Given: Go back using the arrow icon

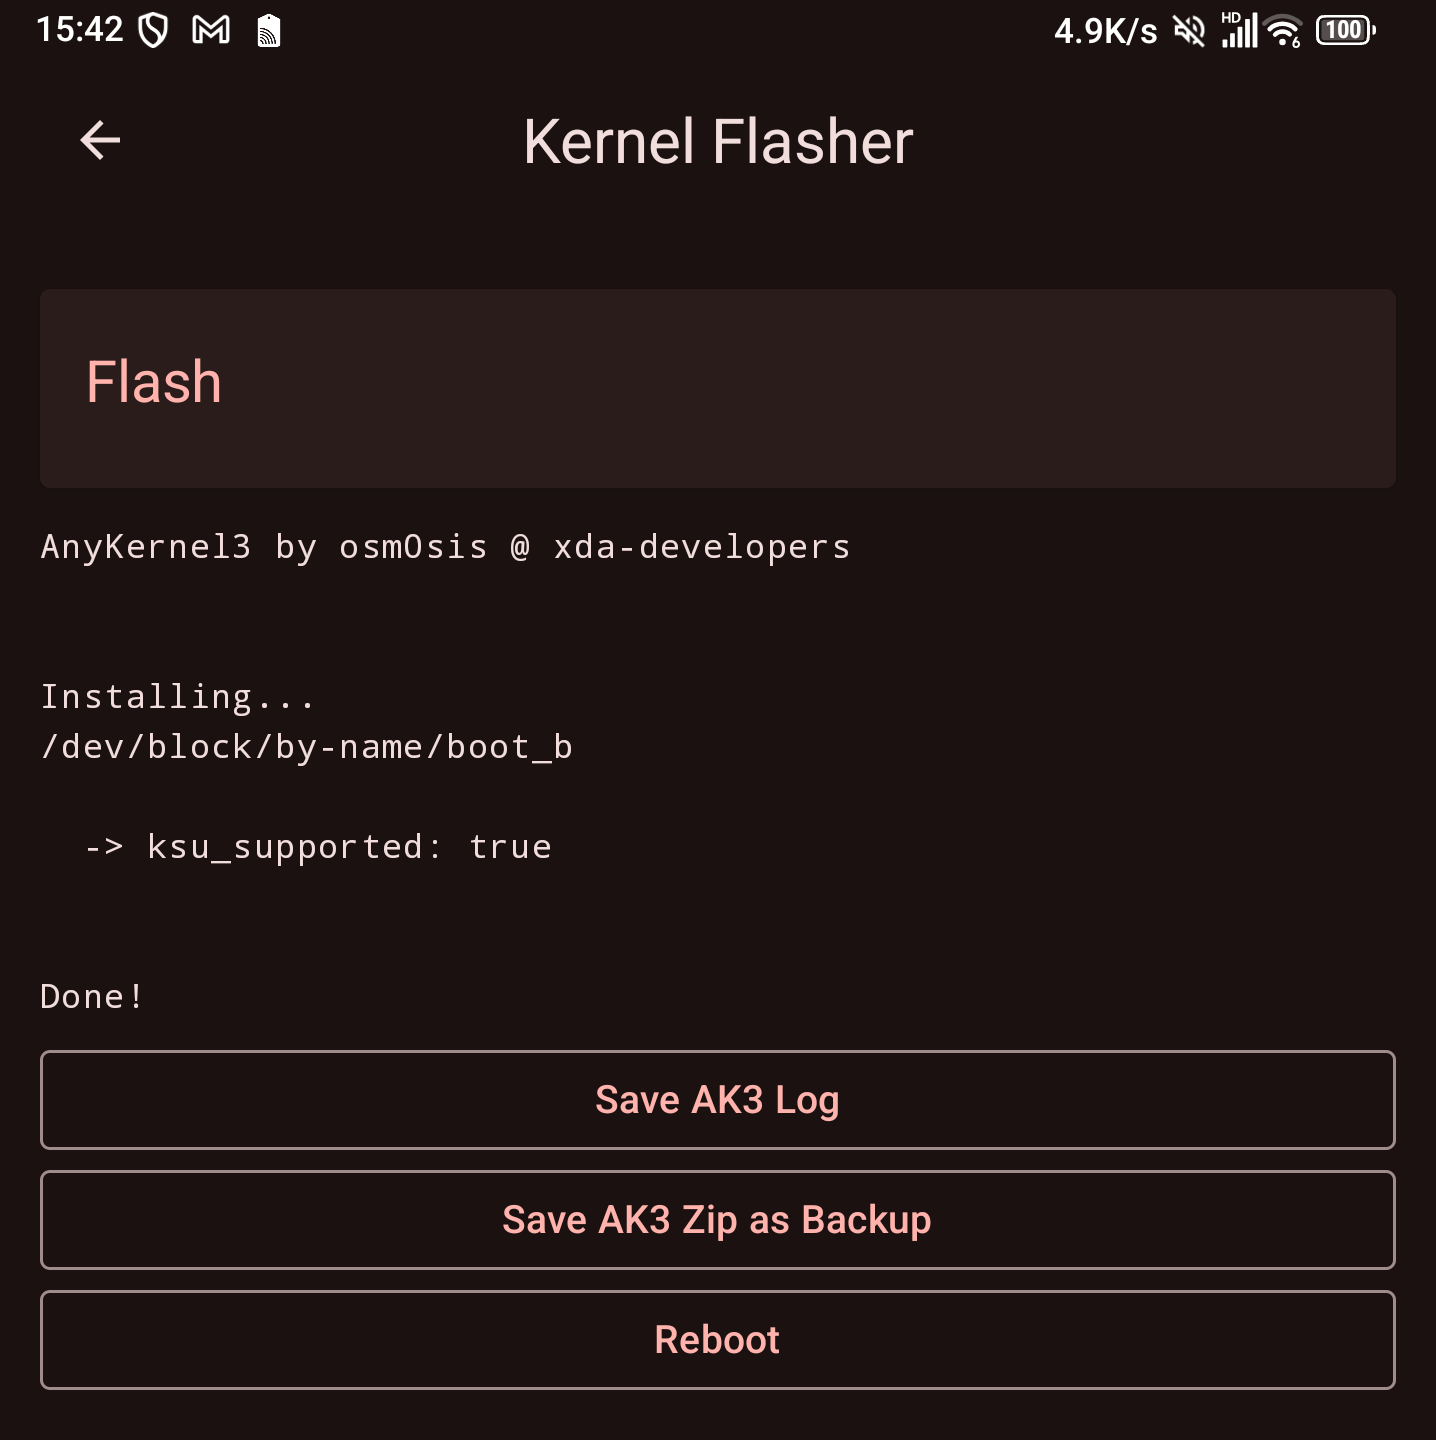Looking at the screenshot, I should [100, 140].
